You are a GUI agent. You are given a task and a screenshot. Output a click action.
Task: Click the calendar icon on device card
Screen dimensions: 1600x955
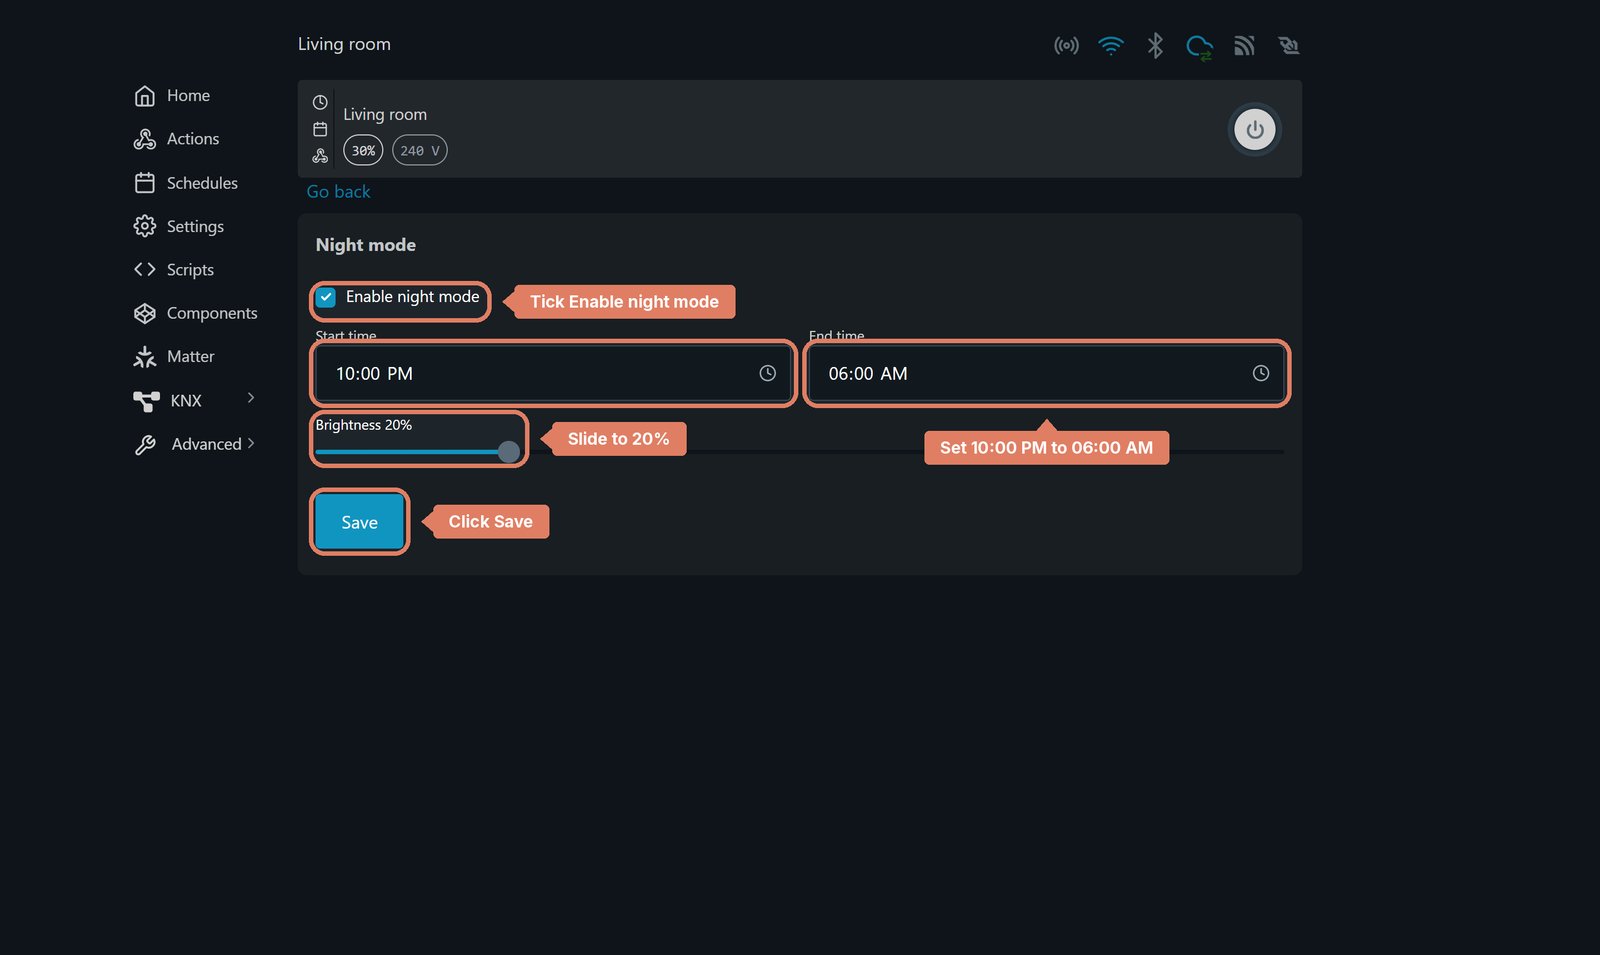coord(320,129)
